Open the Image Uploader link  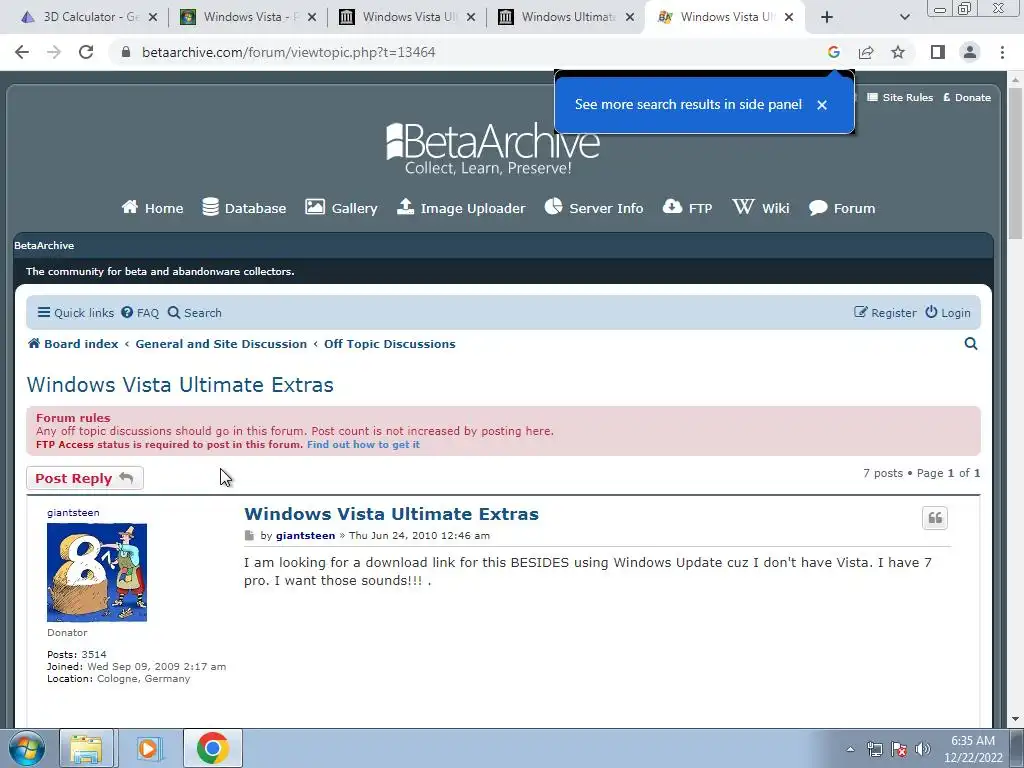461,208
